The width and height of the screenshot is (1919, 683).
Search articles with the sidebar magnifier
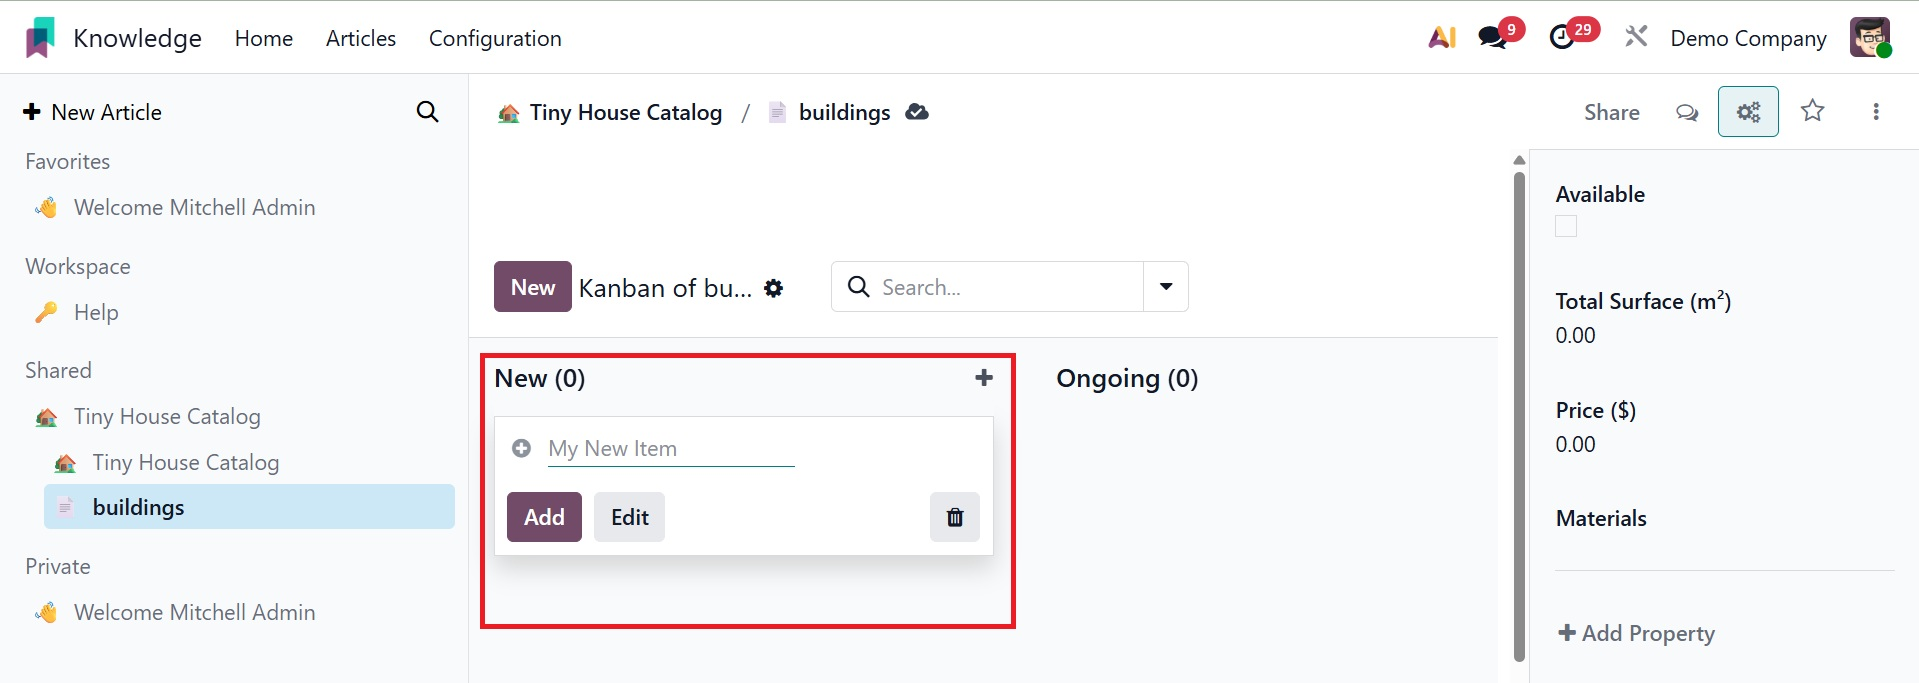coord(427,112)
